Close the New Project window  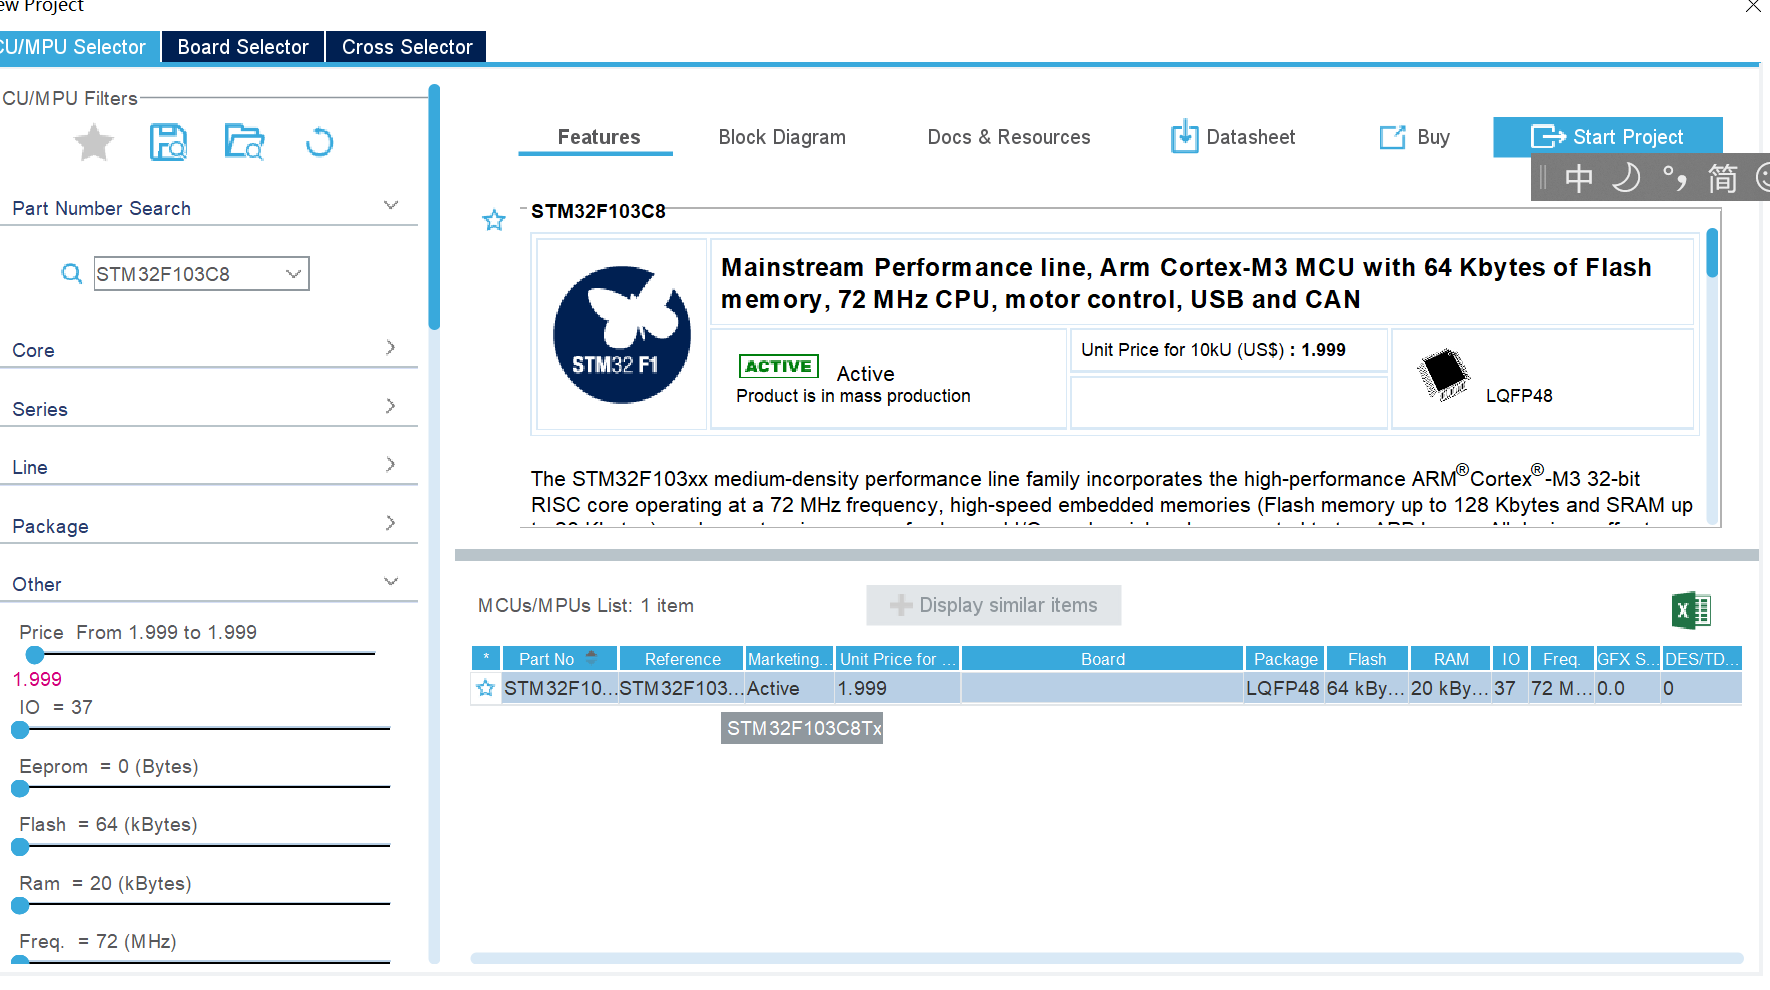point(1753,7)
